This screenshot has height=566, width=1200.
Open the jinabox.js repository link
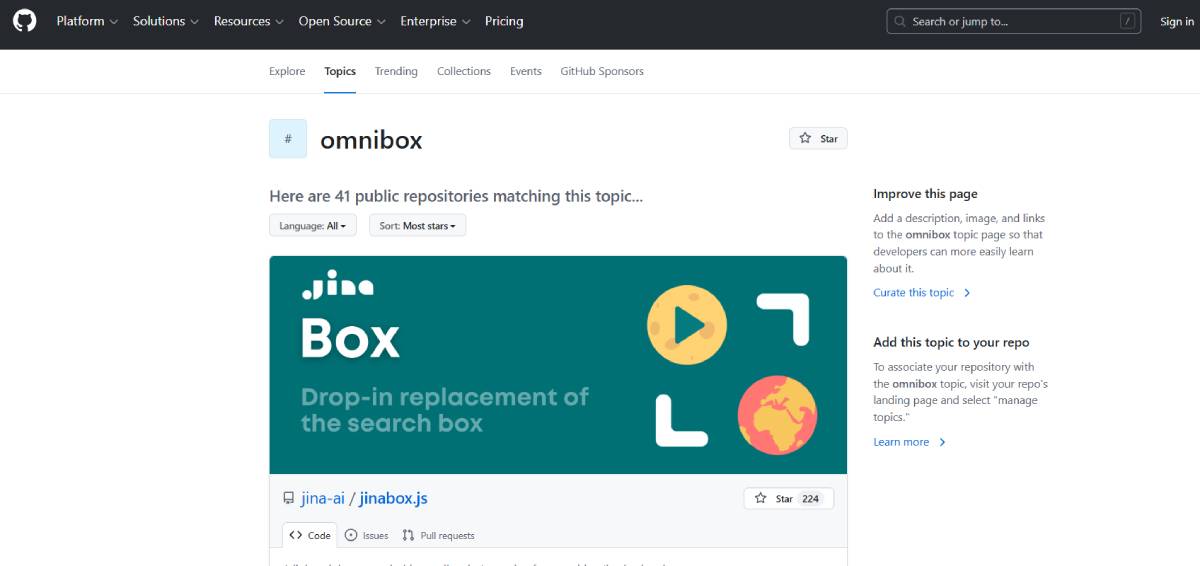[393, 498]
